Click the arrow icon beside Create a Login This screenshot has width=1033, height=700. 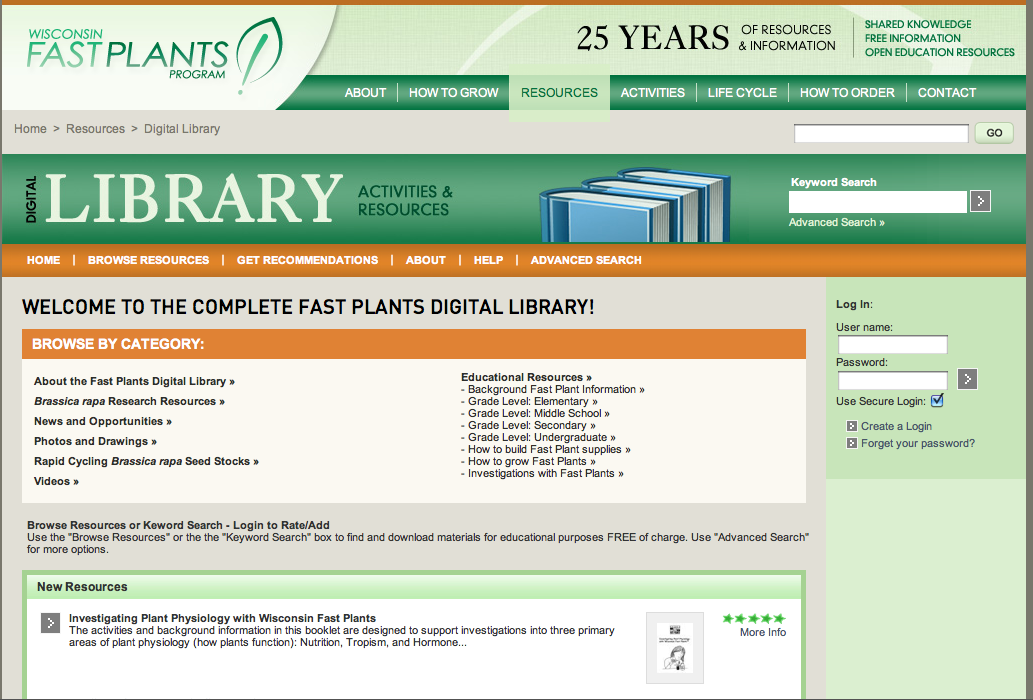[x=852, y=426]
